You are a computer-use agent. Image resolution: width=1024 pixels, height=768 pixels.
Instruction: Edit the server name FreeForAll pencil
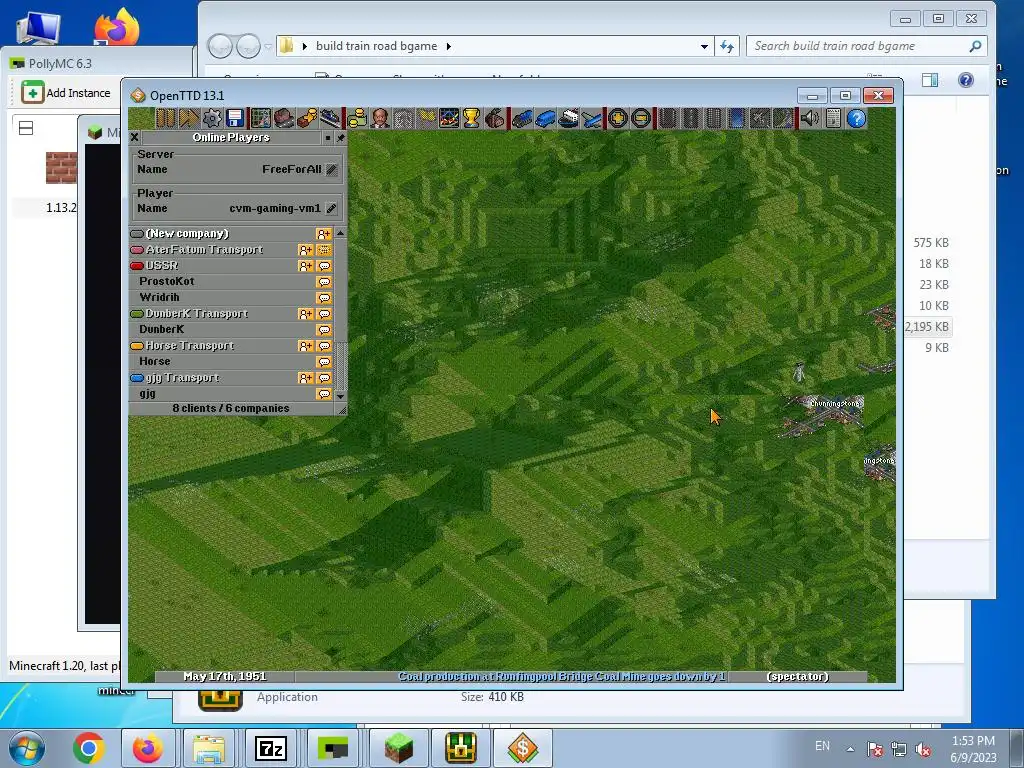coord(332,170)
